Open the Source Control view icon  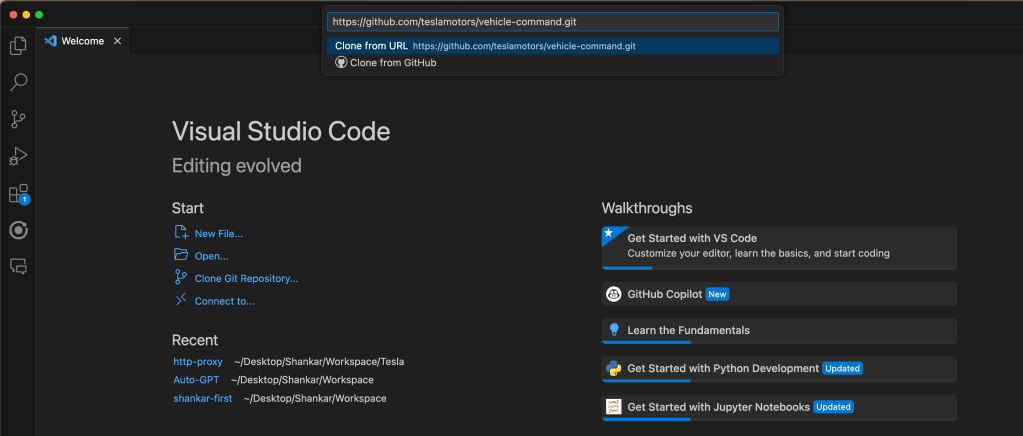(18, 119)
